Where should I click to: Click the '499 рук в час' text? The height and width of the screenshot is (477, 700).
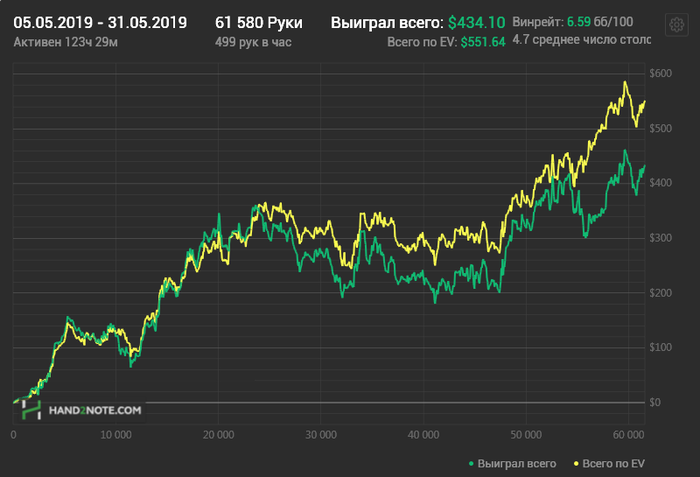coord(253,42)
